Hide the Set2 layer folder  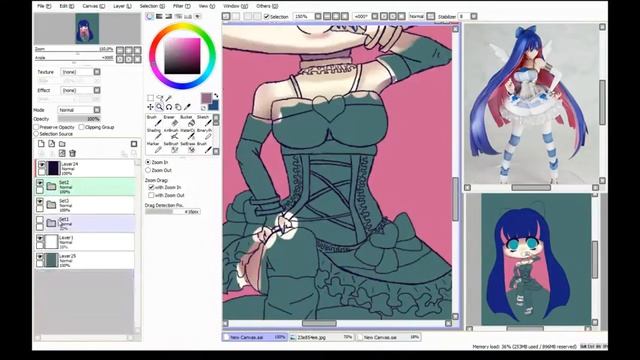pos(40,183)
